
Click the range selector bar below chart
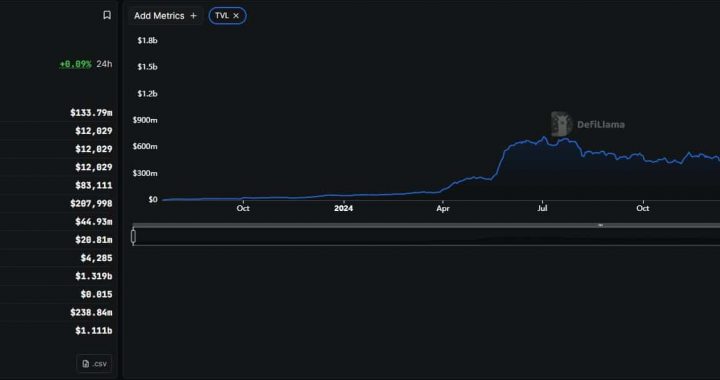[426, 236]
